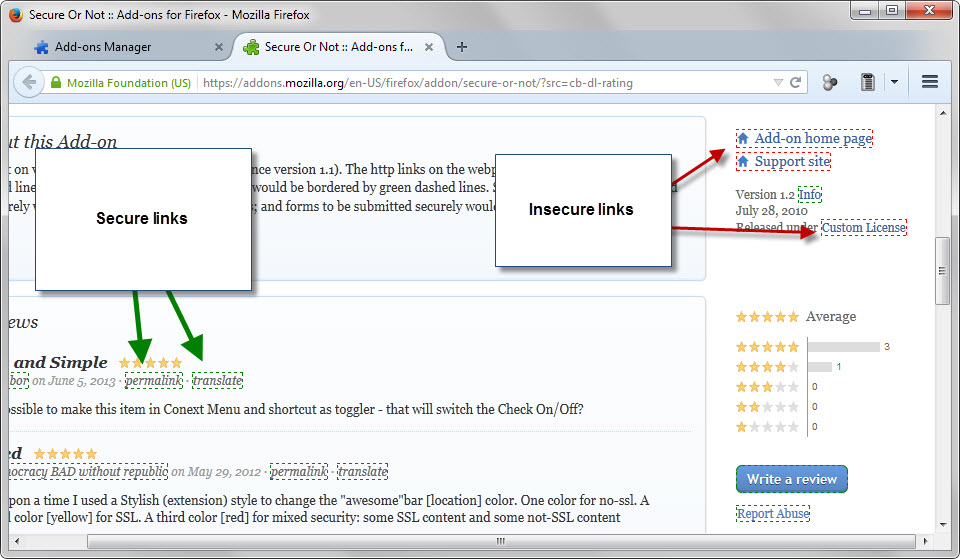Viewport: 960px width, 559px height.
Task: Click the vertical scrollbar thumb
Action: tap(942, 271)
